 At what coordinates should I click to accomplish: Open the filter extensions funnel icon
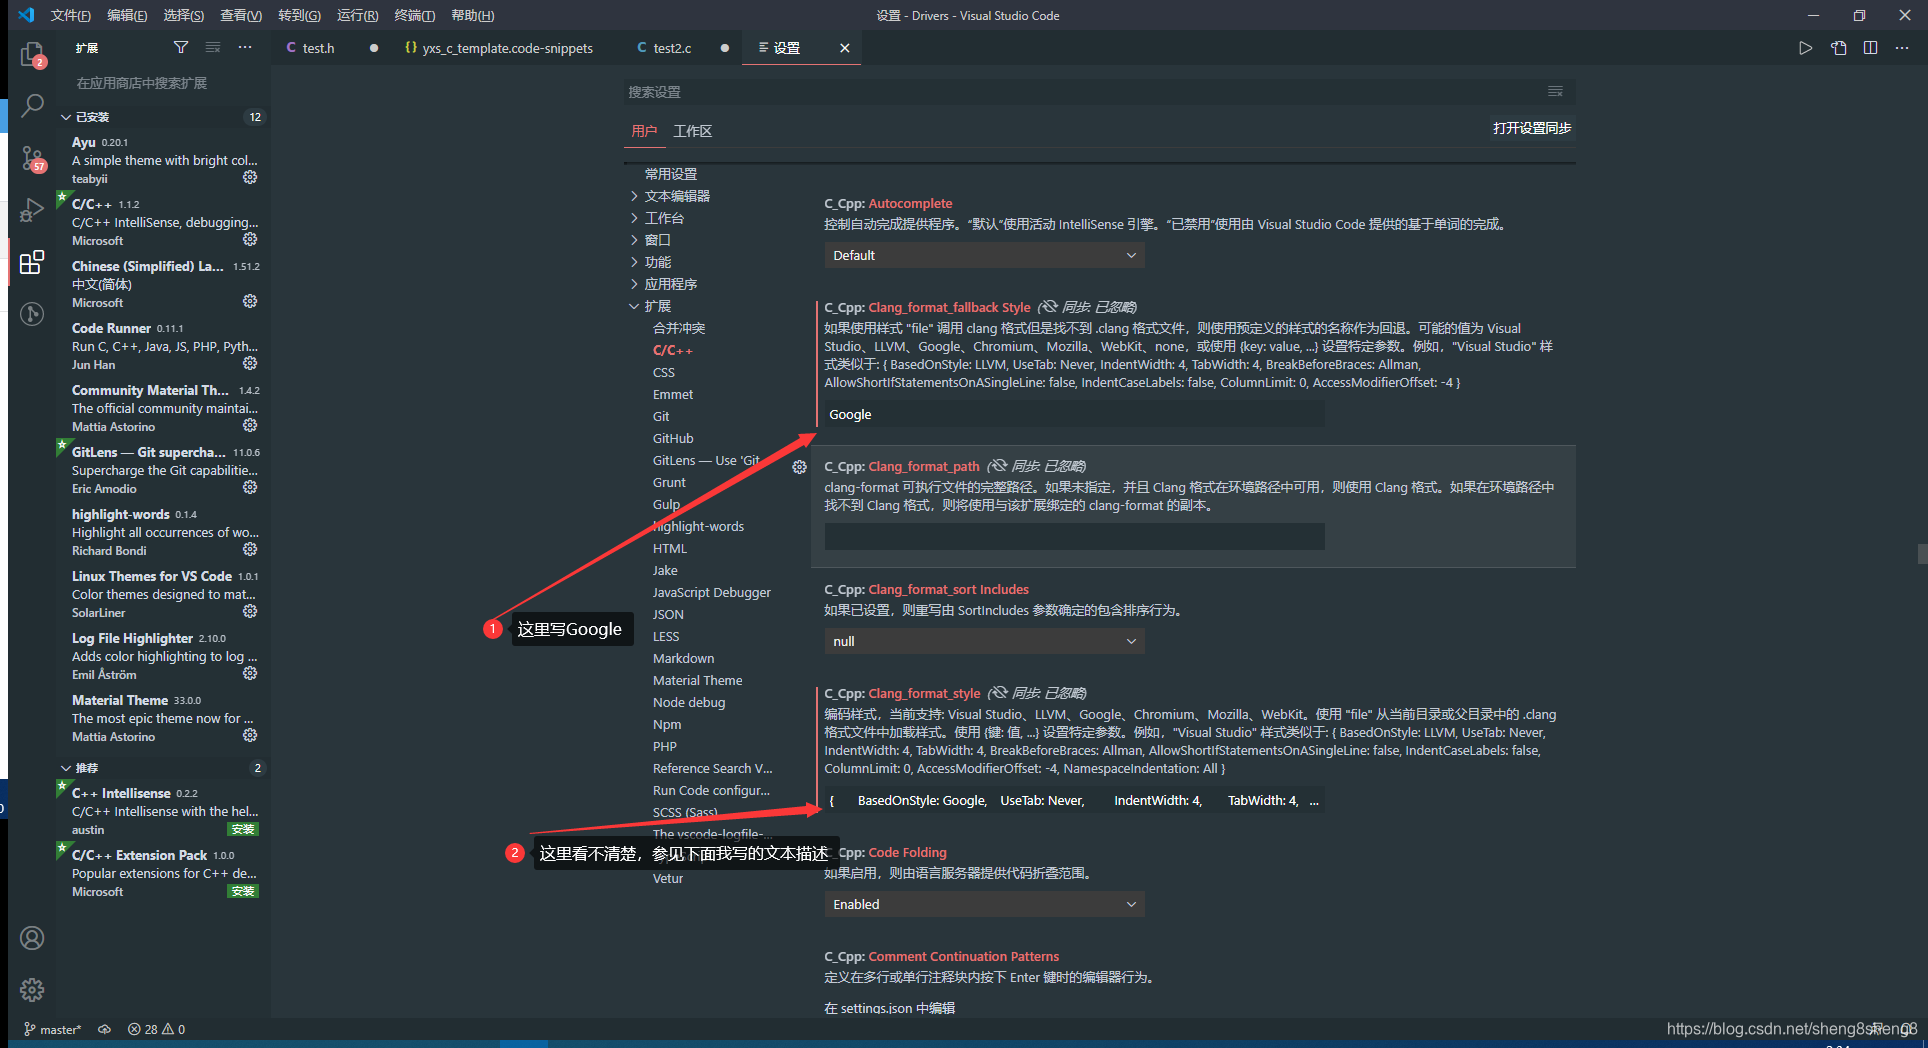pos(181,47)
